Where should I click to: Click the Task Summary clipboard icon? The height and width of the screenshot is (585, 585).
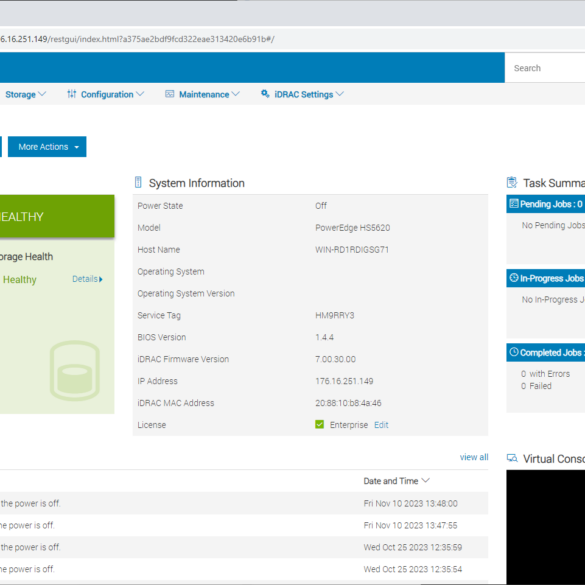pyautogui.click(x=512, y=182)
